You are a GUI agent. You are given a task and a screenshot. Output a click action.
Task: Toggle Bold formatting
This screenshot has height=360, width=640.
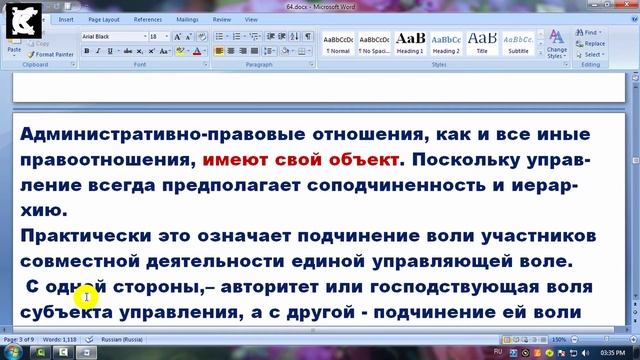click(87, 51)
